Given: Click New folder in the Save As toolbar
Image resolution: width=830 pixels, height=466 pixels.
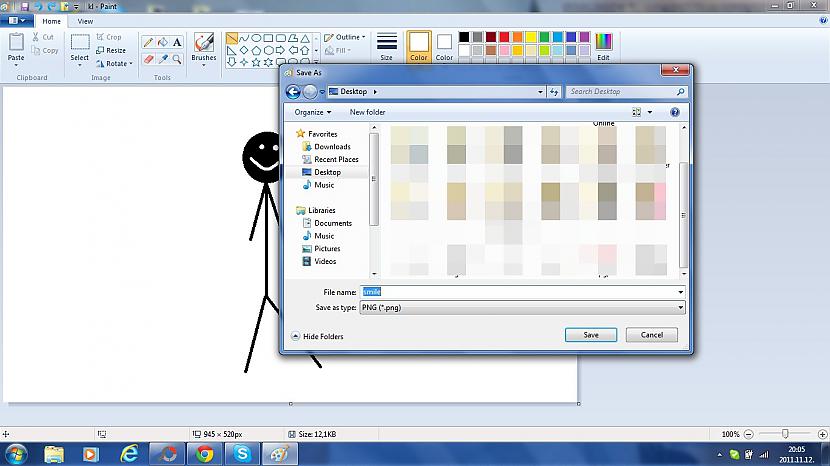Looking at the screenshot, I should pos(367,112).
